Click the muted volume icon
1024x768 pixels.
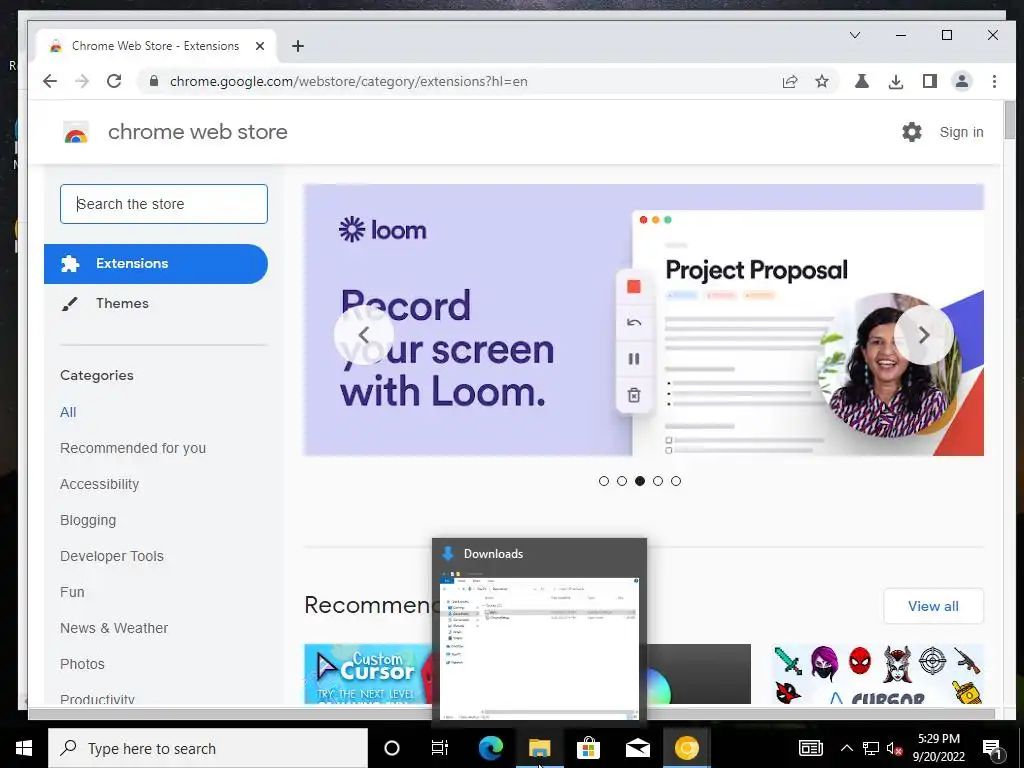(894, 748)
